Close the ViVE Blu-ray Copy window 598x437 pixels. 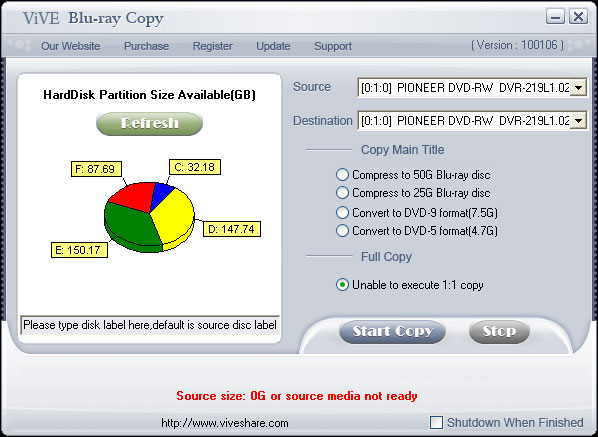(579, 17)
